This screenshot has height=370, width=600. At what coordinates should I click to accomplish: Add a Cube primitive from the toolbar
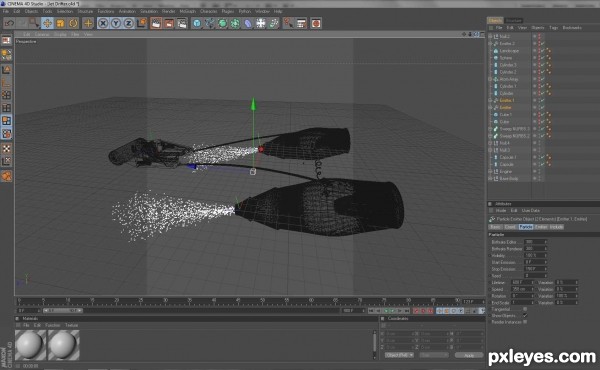point(197,23)
